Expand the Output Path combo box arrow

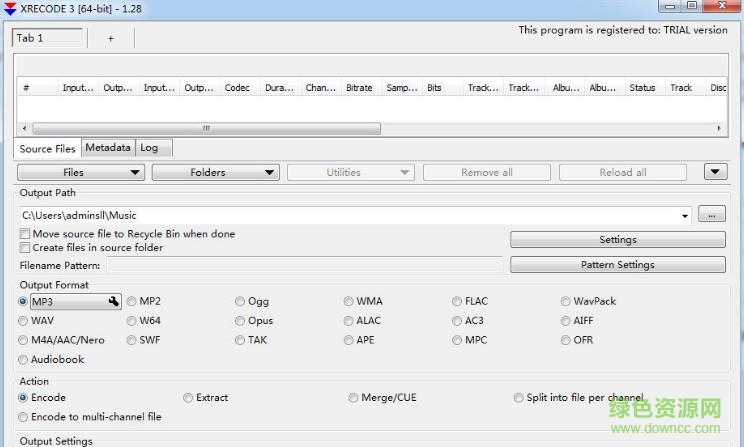point(685,216)
